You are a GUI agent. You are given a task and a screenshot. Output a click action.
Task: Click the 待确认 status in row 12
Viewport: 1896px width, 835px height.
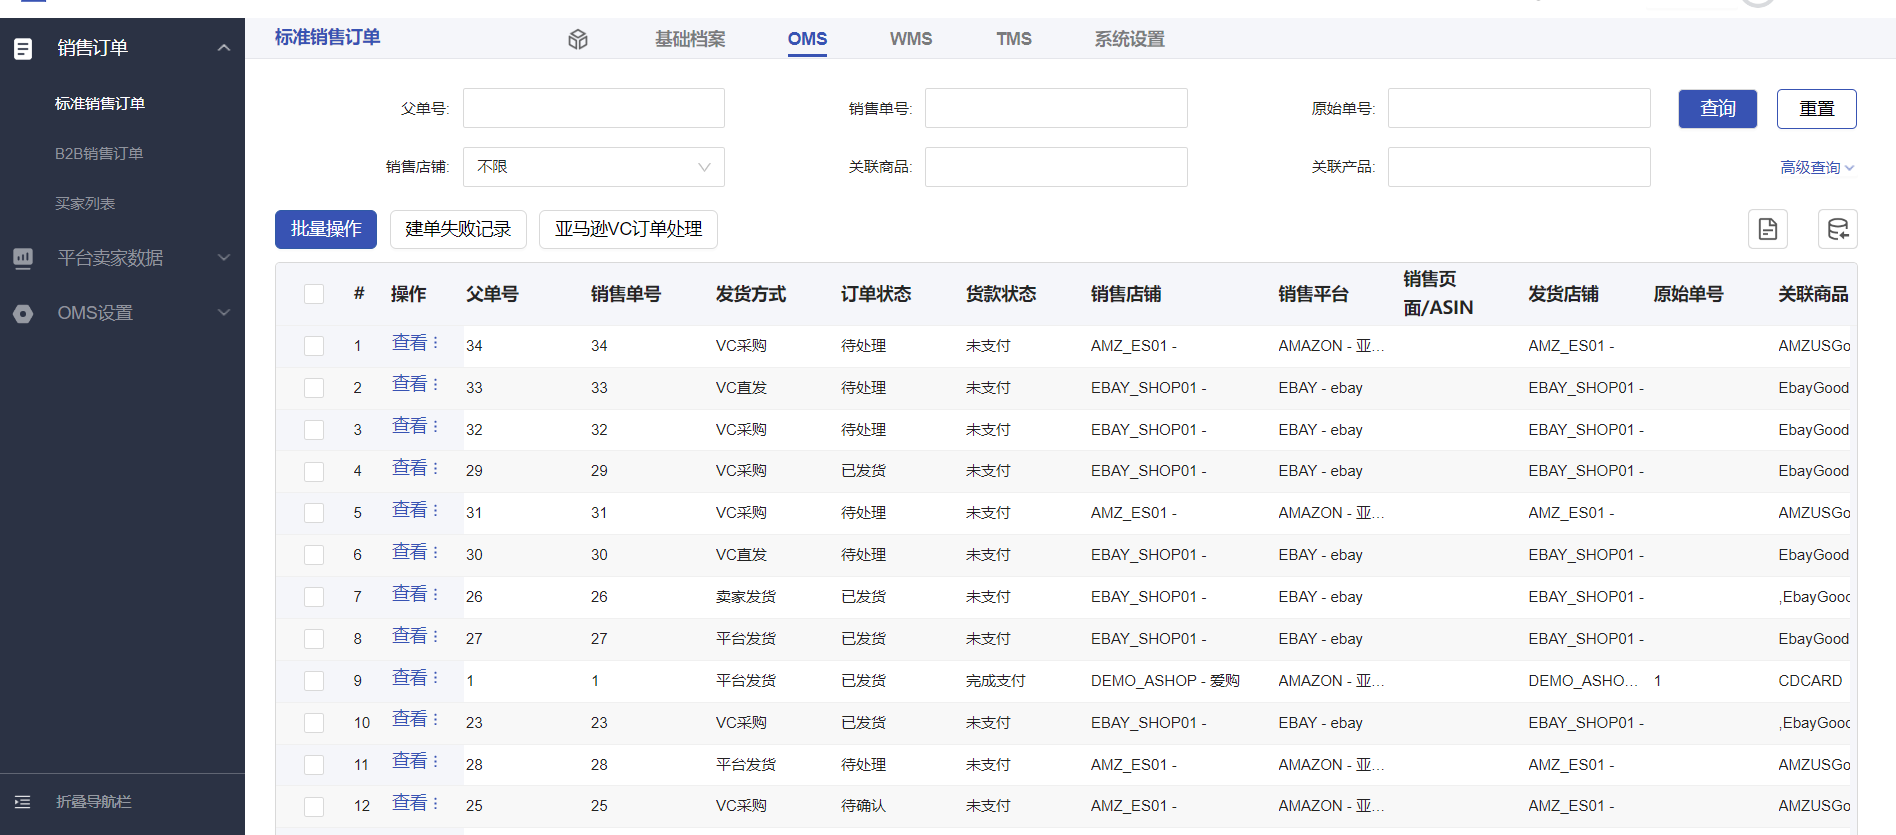pos(863,806)
